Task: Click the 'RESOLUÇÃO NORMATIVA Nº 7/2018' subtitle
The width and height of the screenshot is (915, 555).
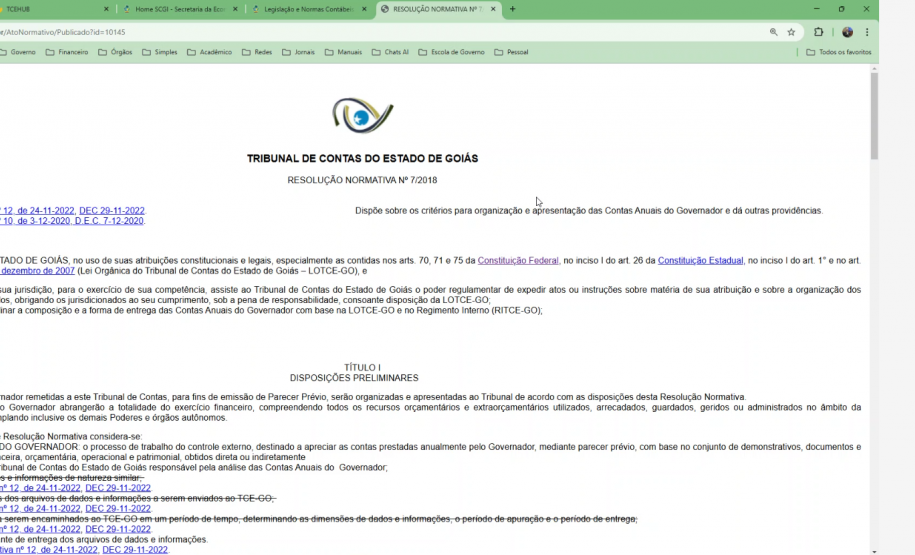Action: (362, 180)
